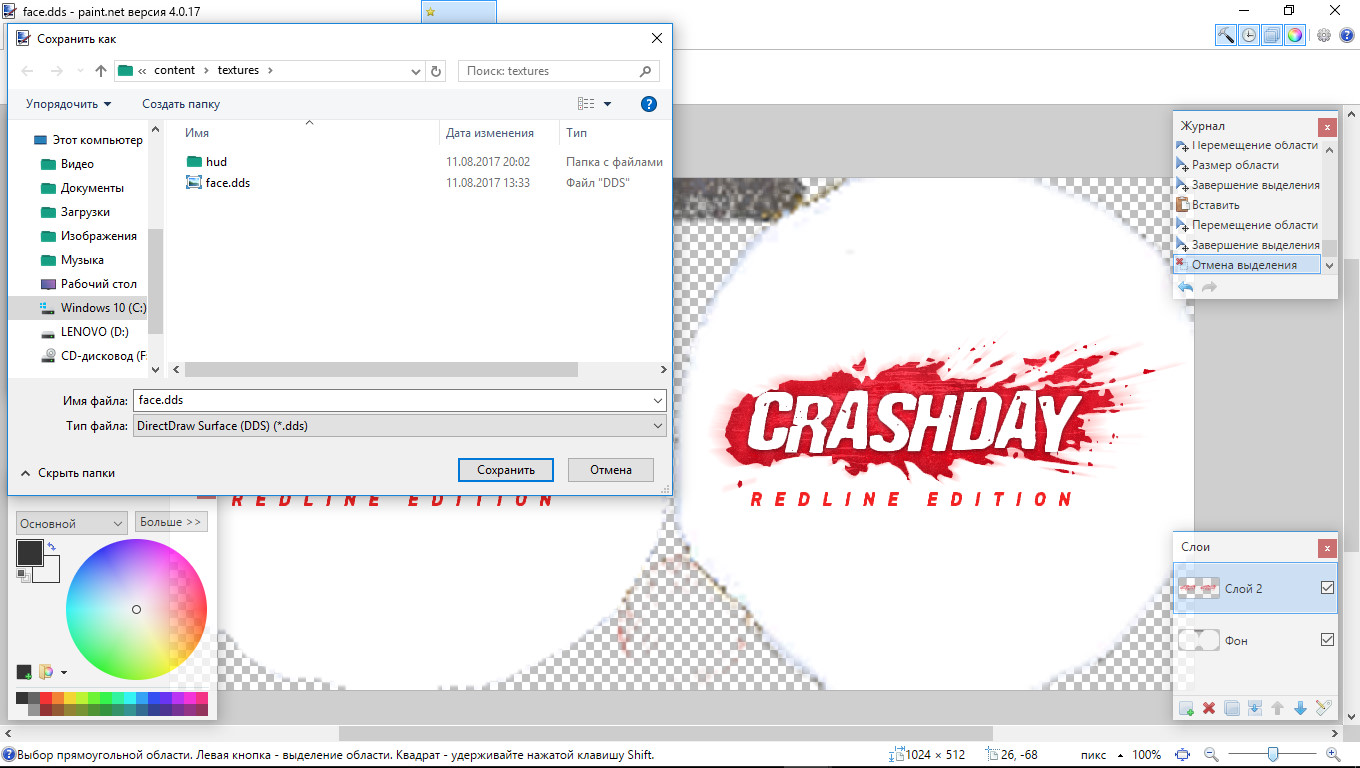Toggle the Colors window wheel icon
Viewport: 1360px width, 768px height.
click(1295, 35)
